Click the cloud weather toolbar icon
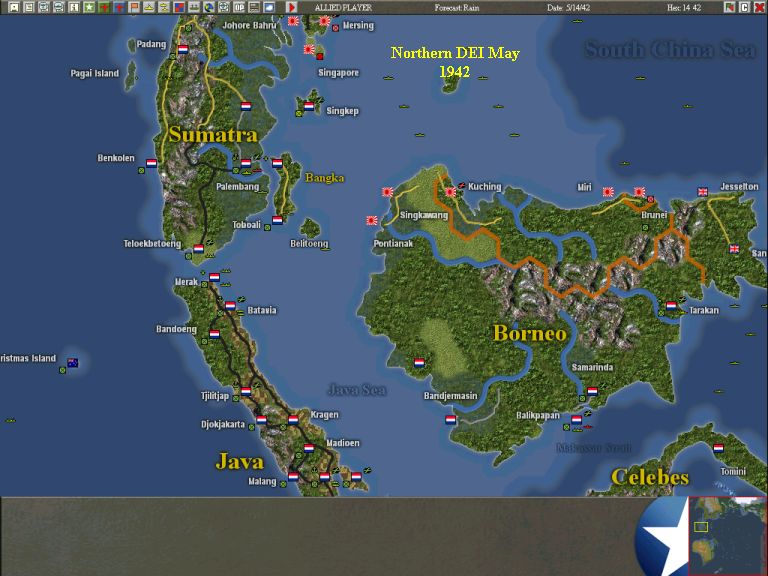This screenshot has width=768, height=576. pos(269,7)
